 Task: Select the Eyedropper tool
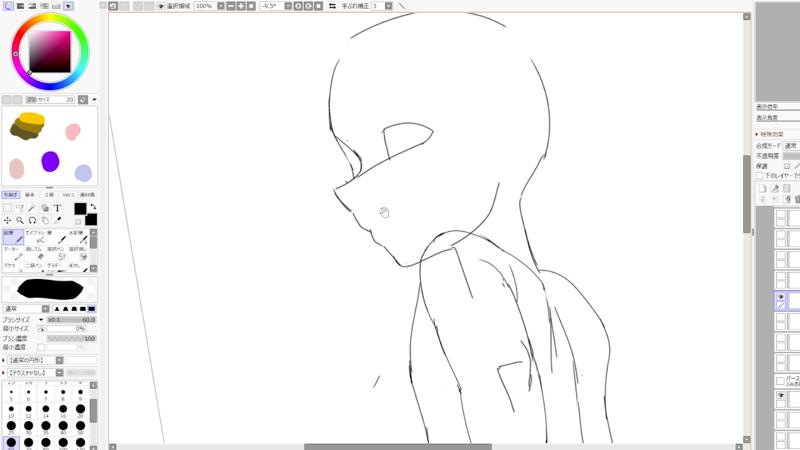click(58, 220)
